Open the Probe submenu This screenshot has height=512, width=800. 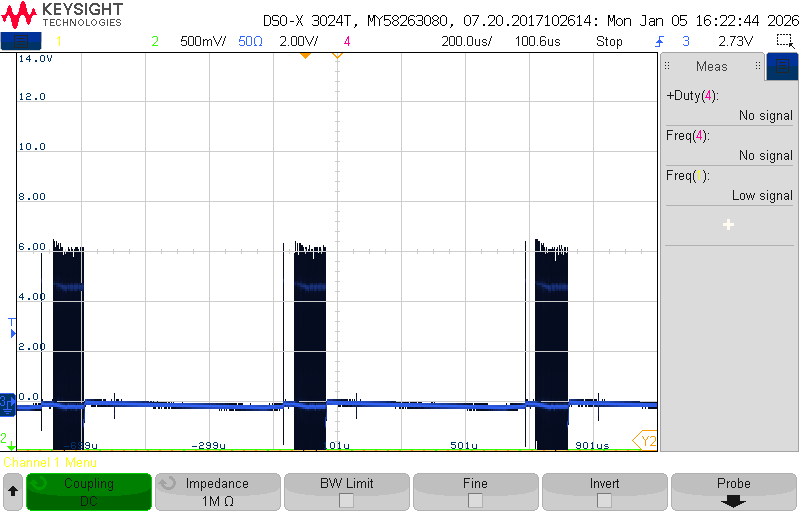pos(734,492)
